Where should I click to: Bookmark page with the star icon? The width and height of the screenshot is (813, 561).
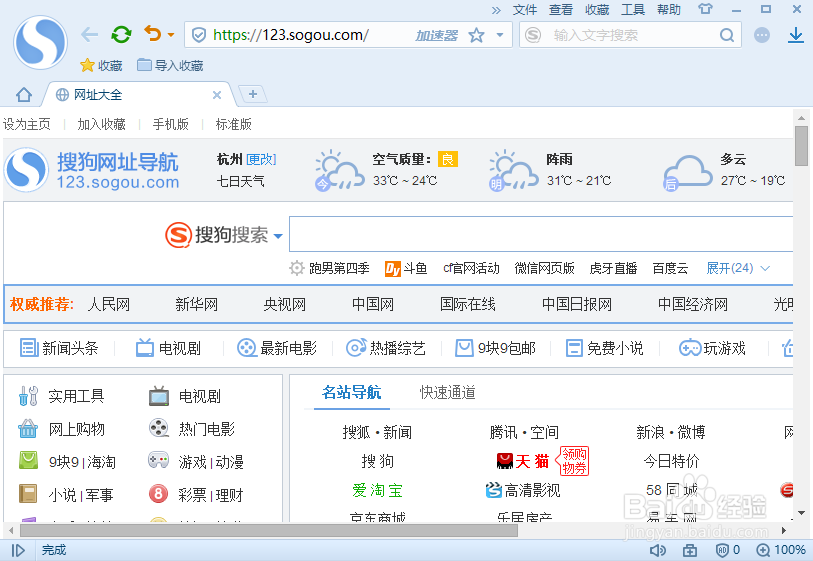click(476, 35)
